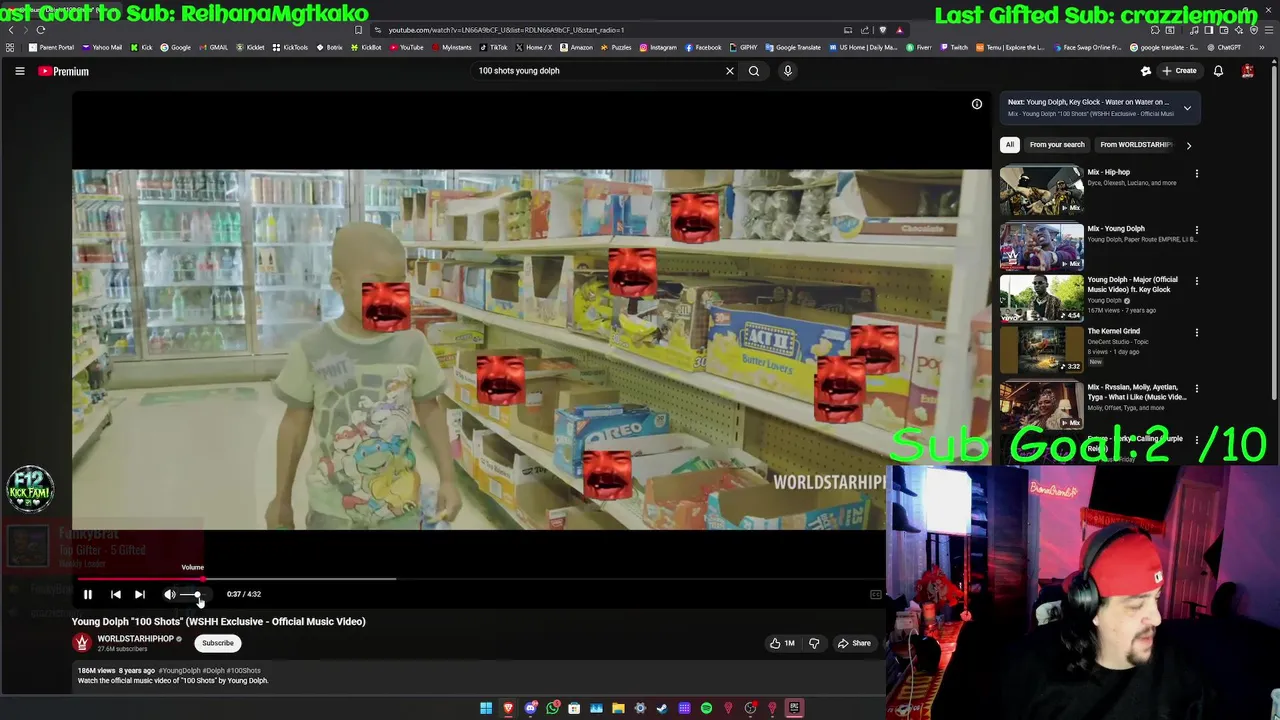Viewport: 1280px width, 720px height.
Task: Open the Windows Start button
Action: tap(486, 708)
